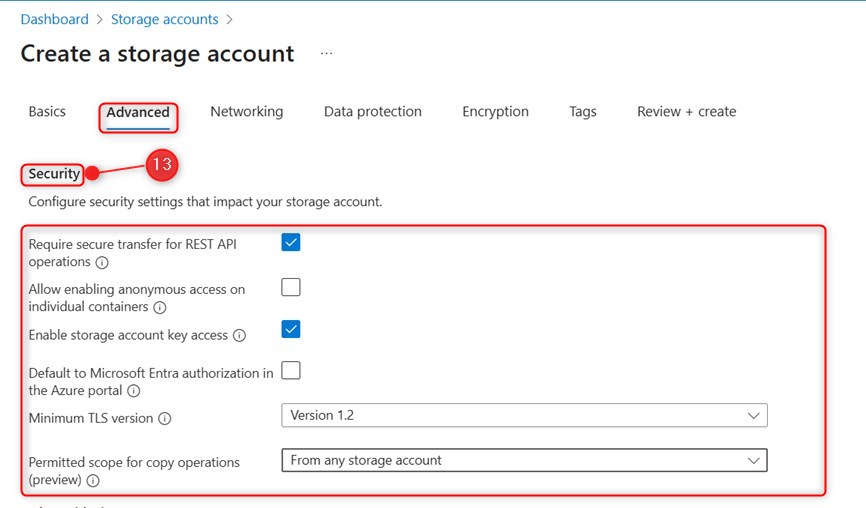Toggle Enable storage account key access checkbox
Screen dimensions: 866x508
tap(291, 329)
